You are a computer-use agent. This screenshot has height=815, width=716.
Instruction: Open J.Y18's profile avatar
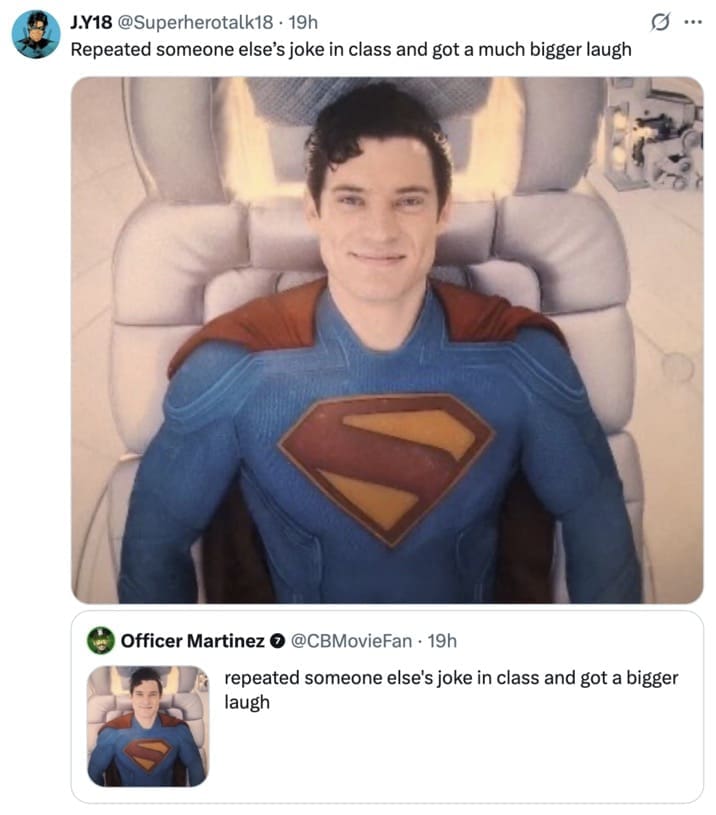click(x=34, y=26)
